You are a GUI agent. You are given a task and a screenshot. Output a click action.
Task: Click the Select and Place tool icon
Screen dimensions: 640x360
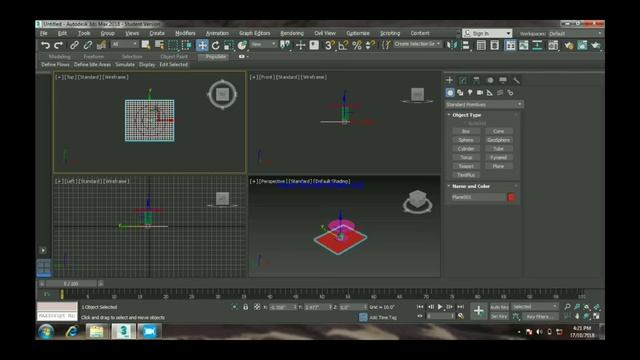(242, 45)
